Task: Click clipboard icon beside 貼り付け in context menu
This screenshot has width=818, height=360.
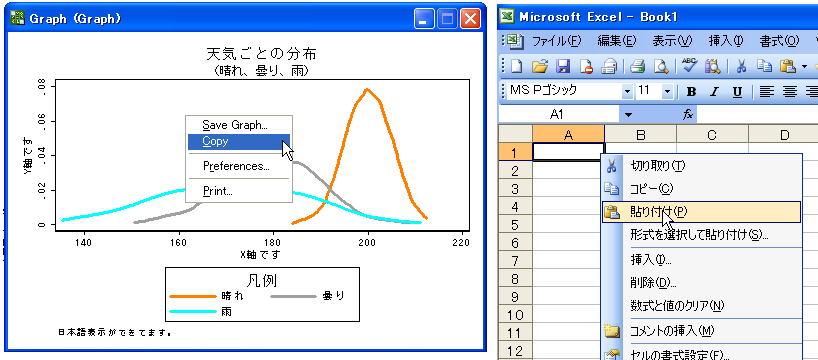Action: pos(611,212)
